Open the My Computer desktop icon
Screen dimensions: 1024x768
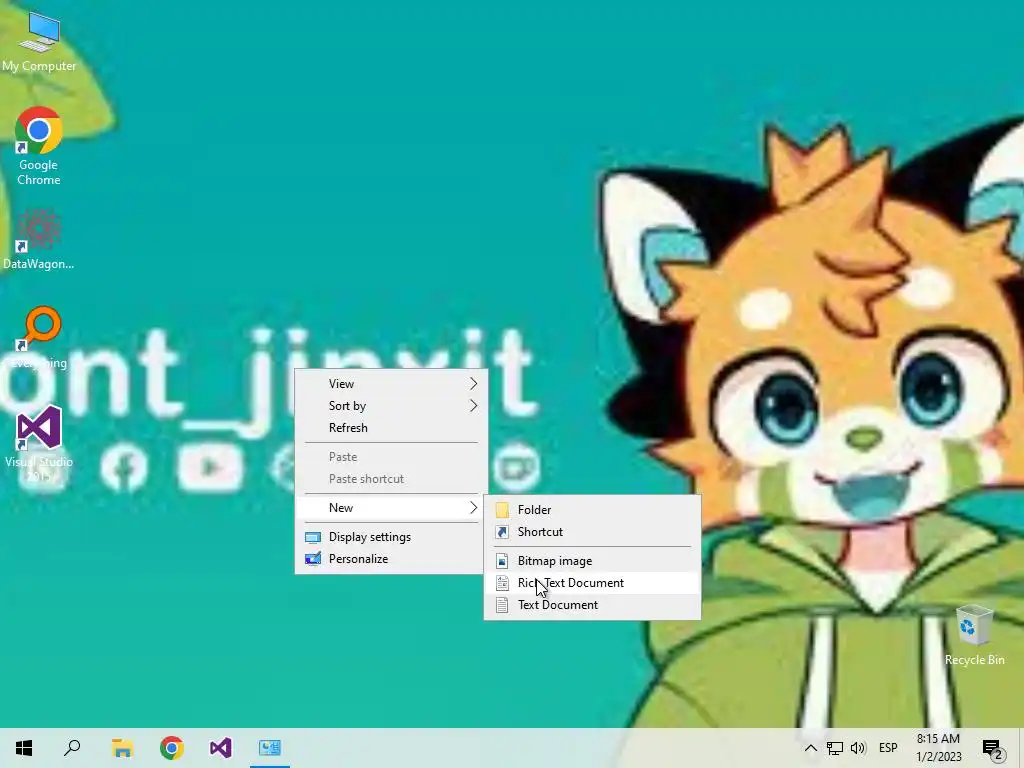pyautogui.click(x=39, y=40)
